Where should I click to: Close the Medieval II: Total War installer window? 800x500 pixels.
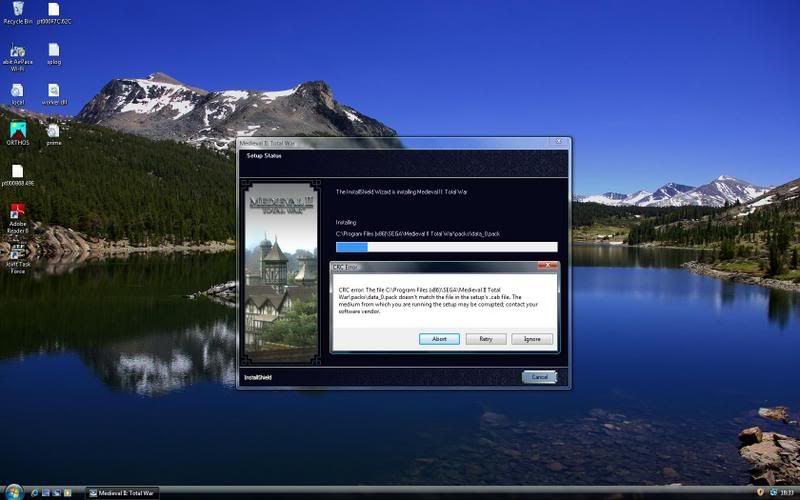pos(559,141)
